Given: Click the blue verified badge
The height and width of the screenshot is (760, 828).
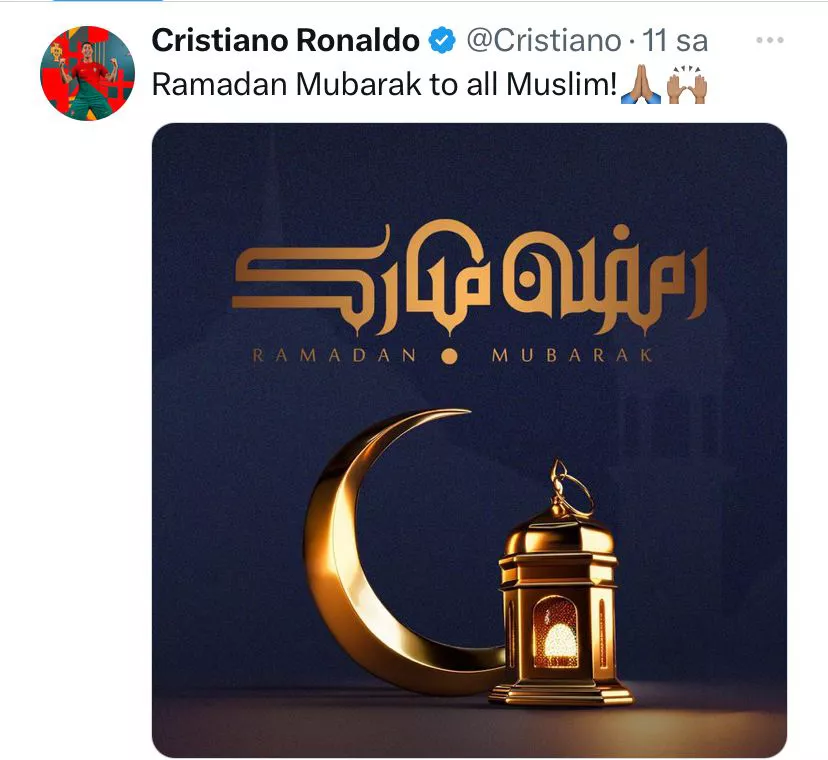Looking at the screenshot, I should click(x=441, y=41).
